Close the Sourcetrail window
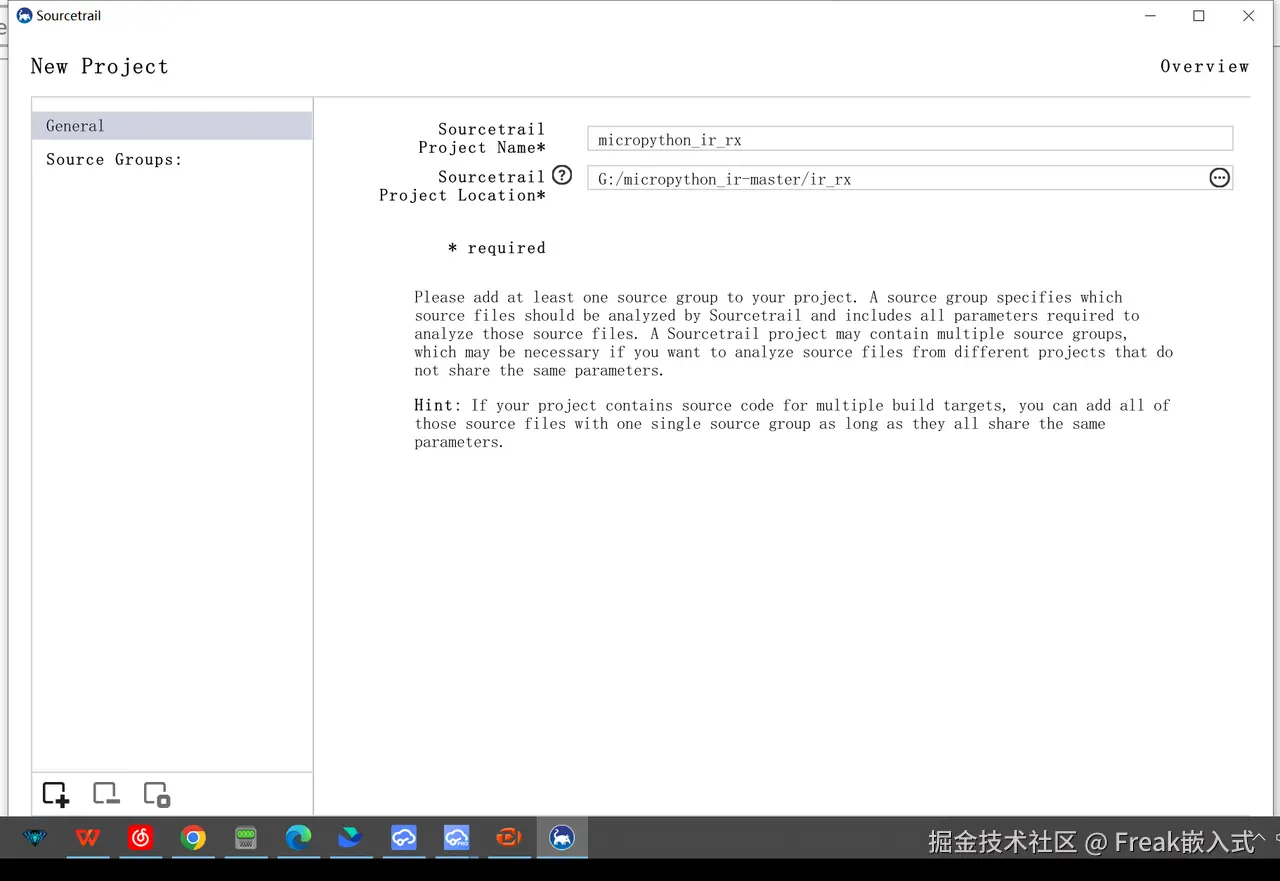This screenshot has height=881, width=1280. pos(1249,16)
